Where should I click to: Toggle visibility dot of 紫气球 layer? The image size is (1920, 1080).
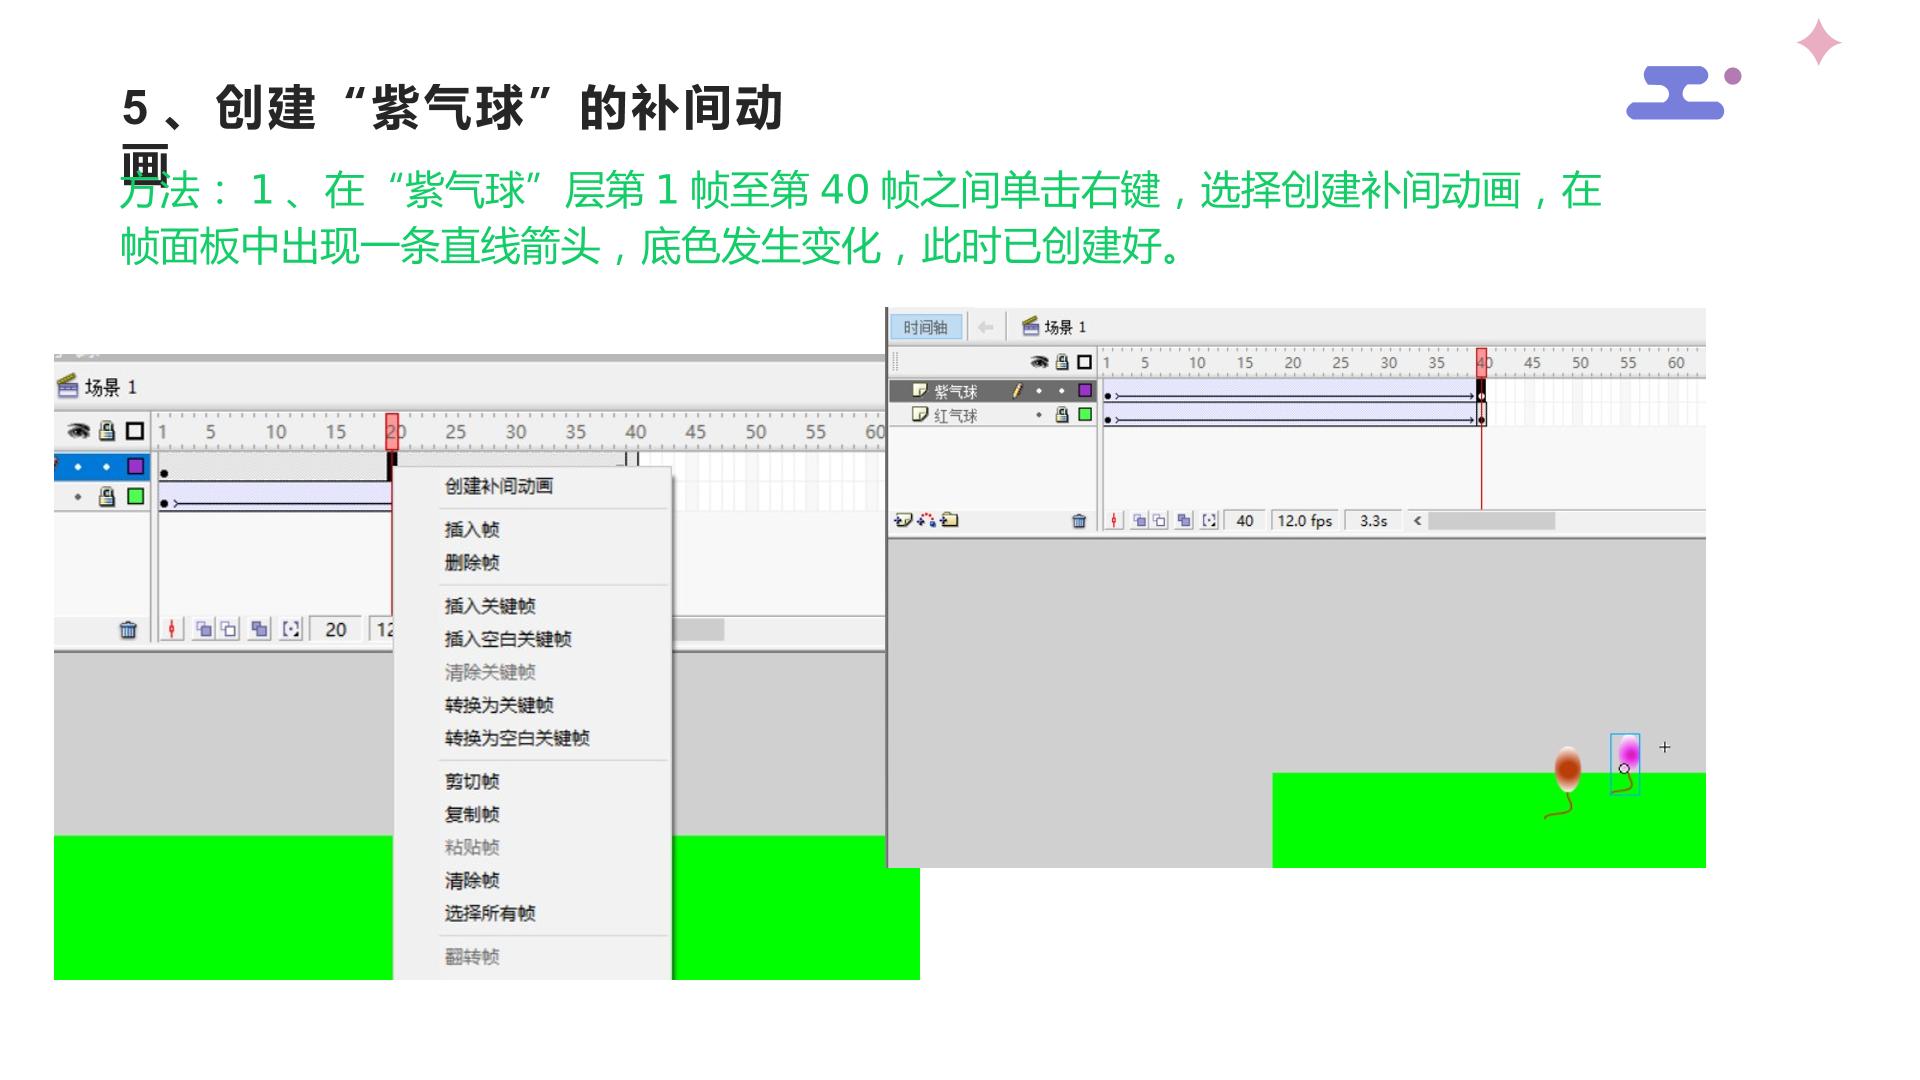tap(1039, 391)
